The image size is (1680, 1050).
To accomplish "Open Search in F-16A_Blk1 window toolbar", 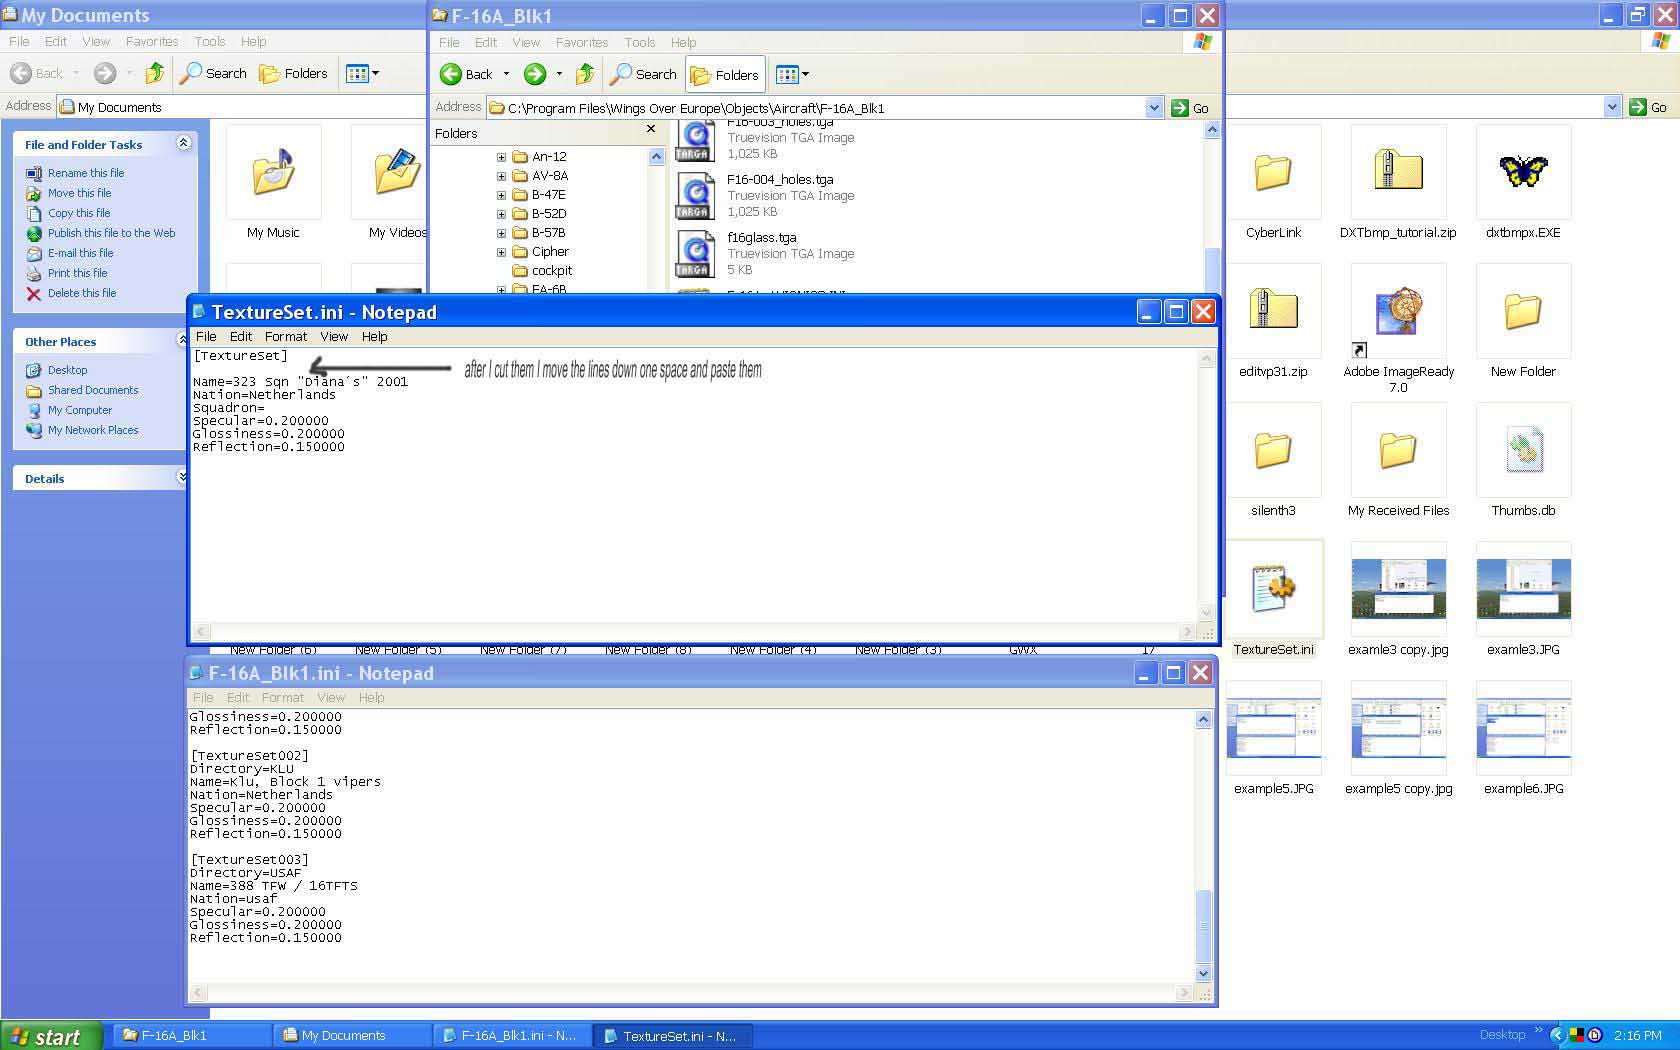I will pyautogui.click(x=644, y=74).
